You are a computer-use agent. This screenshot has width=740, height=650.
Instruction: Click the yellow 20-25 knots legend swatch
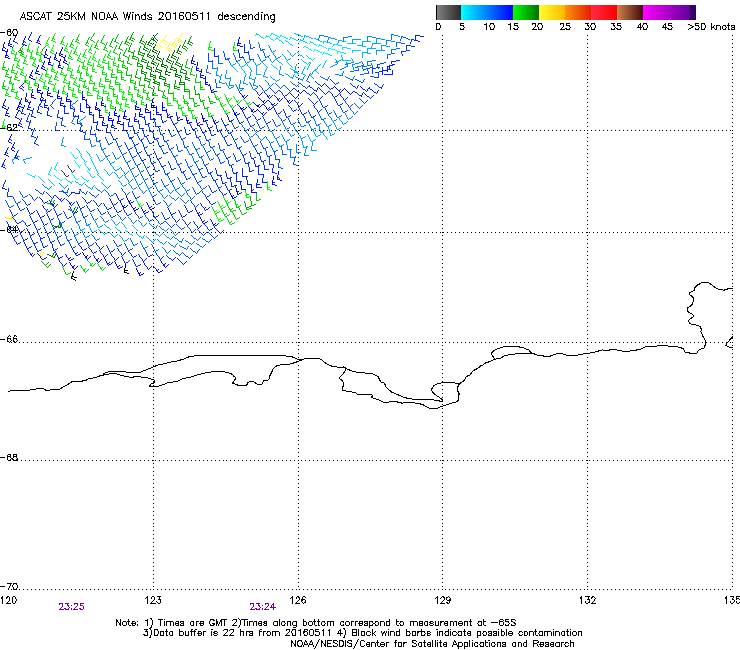[552, 12]
